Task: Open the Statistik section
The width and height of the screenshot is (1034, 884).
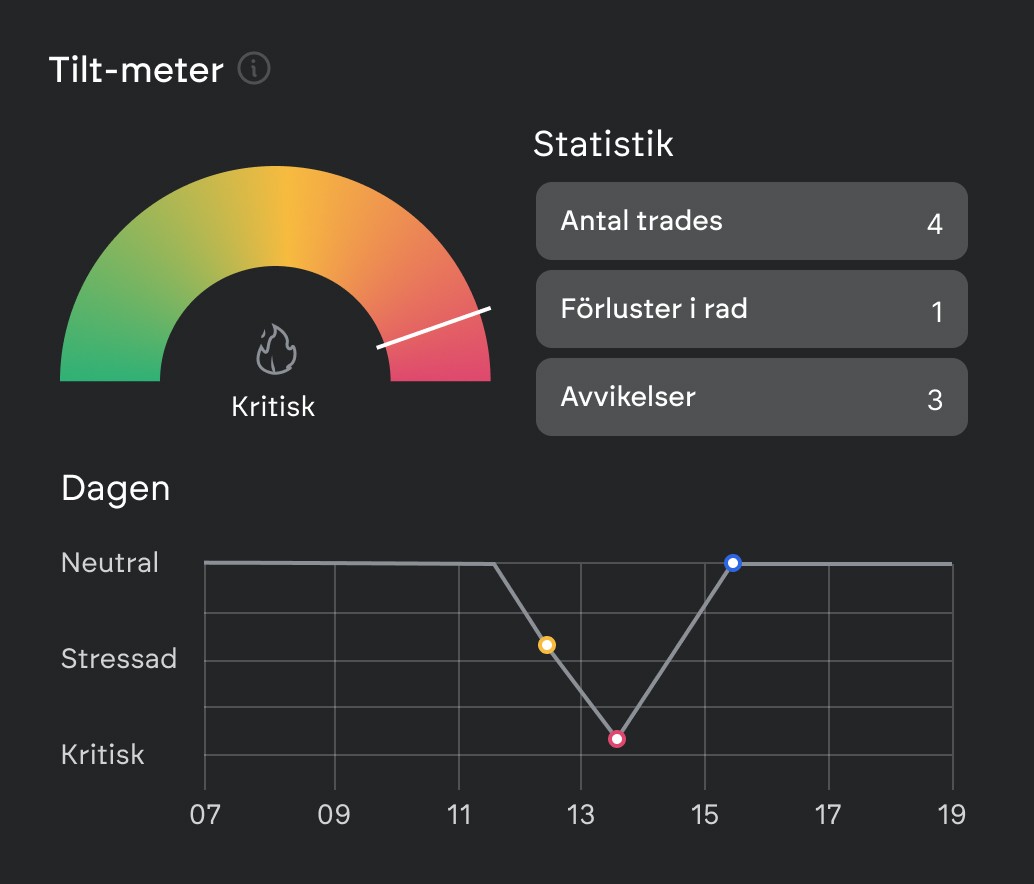Action: point(604,144)
